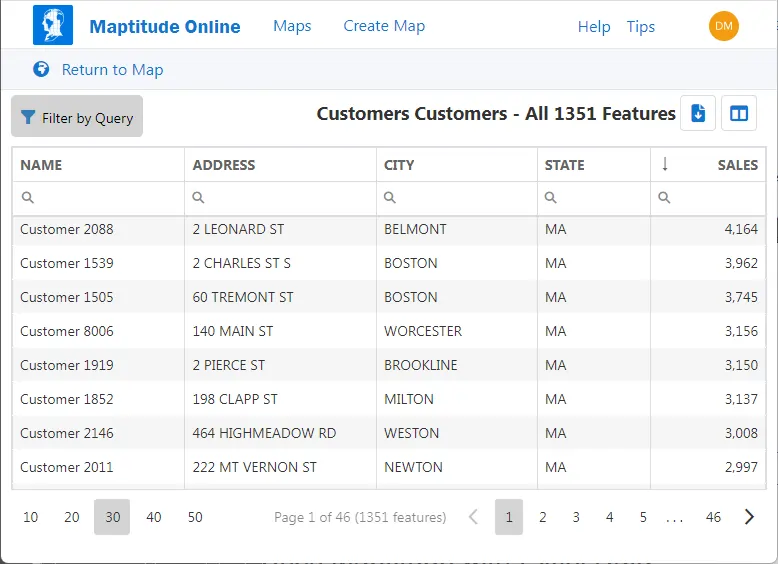The image size is (778, 564).
Task: Click the DM user avatar
Action: click(723, 26)
